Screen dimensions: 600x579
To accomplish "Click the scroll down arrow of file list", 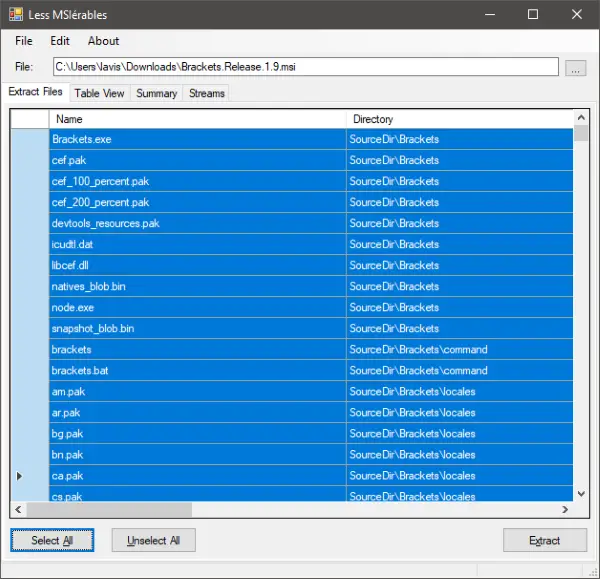I will (581, 493).
